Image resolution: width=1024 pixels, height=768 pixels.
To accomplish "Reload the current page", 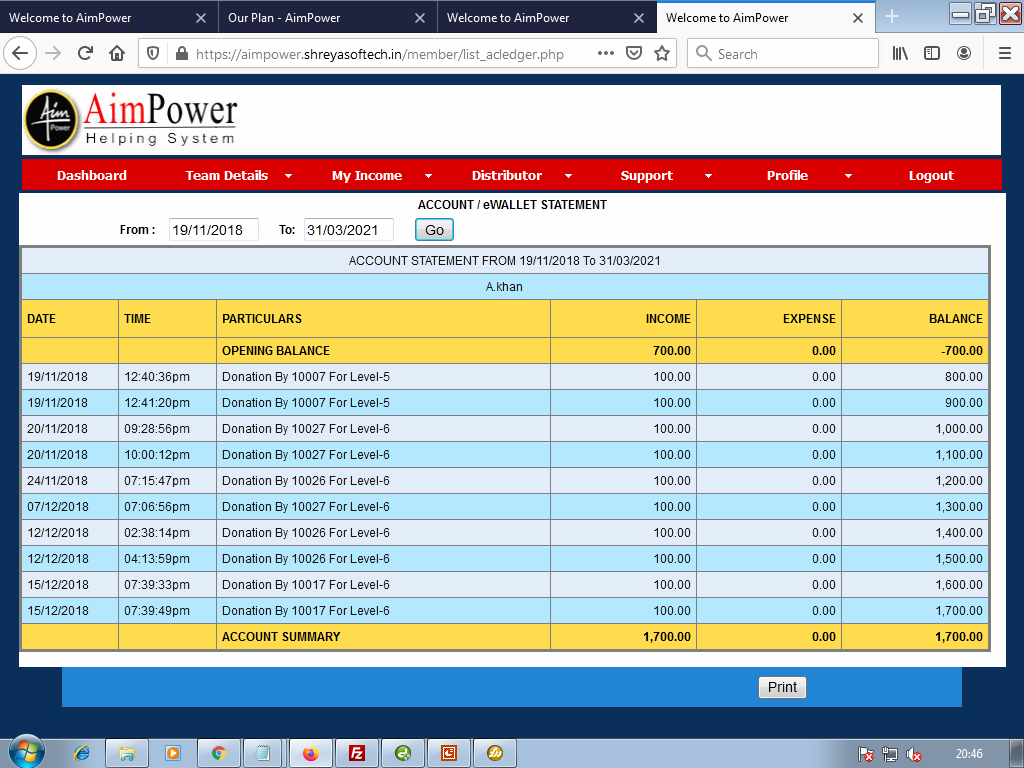I will [x=85, y=54].
